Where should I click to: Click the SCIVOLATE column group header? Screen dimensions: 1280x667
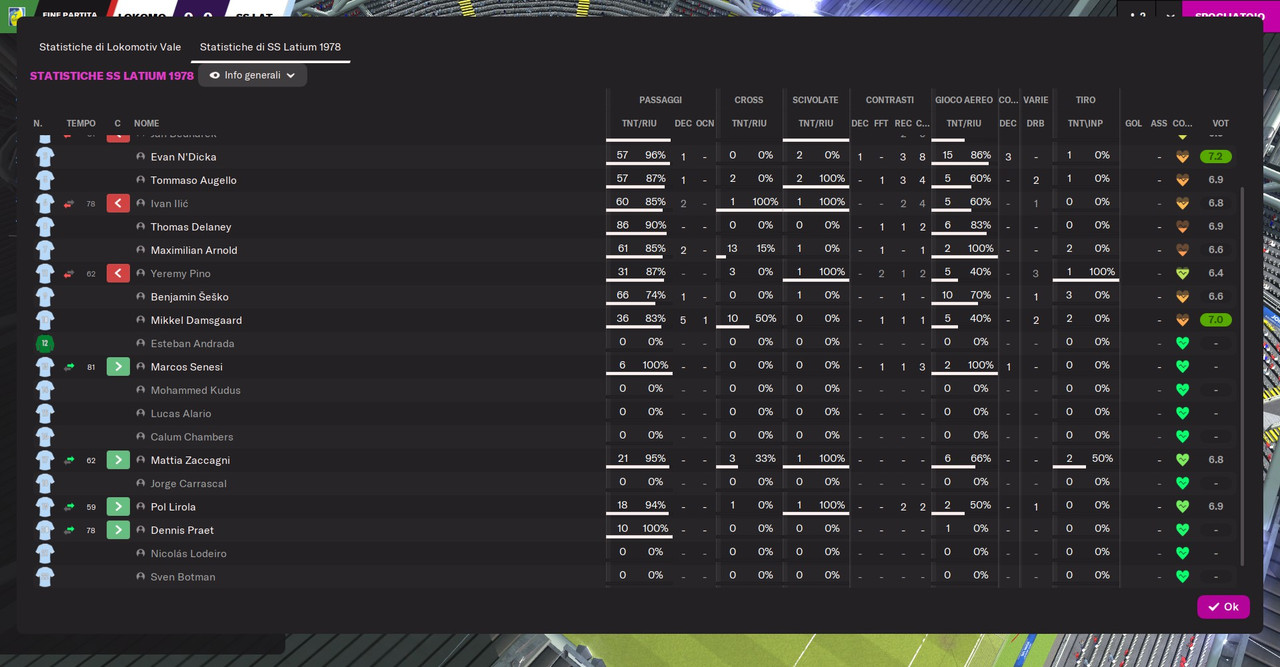tap(815, 100)
